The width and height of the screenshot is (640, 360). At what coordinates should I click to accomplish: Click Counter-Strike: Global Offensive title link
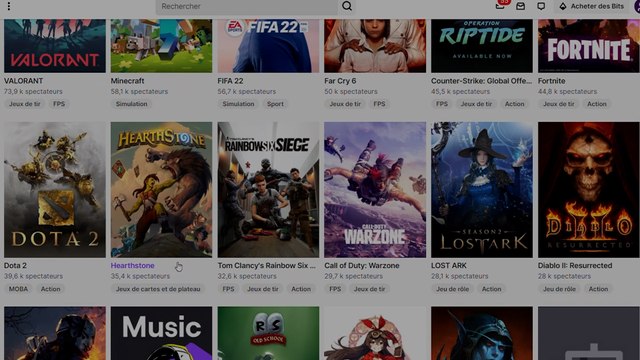click(x=481, y=81)
